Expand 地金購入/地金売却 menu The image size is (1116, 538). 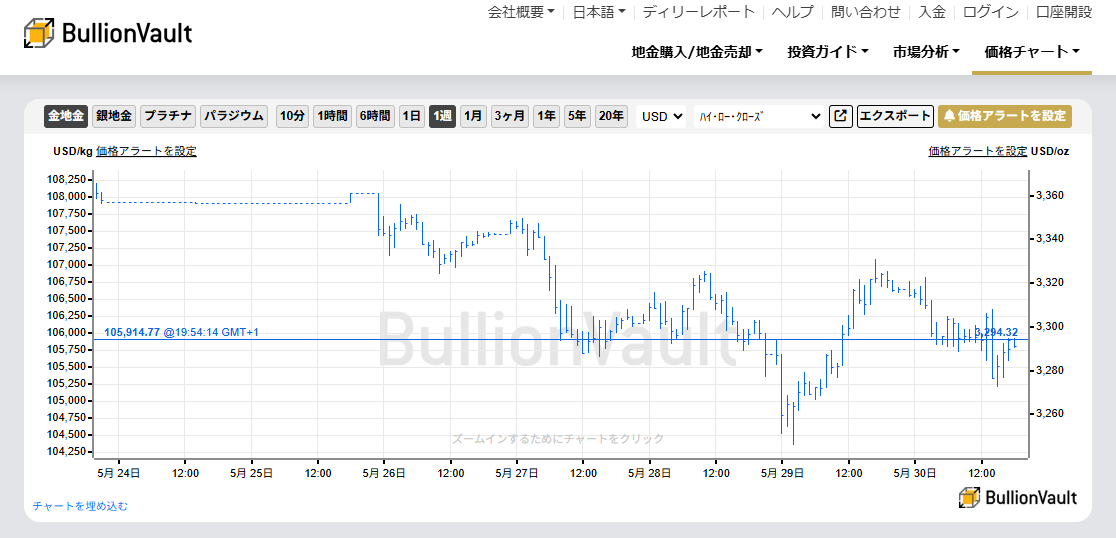coord(698,51)
